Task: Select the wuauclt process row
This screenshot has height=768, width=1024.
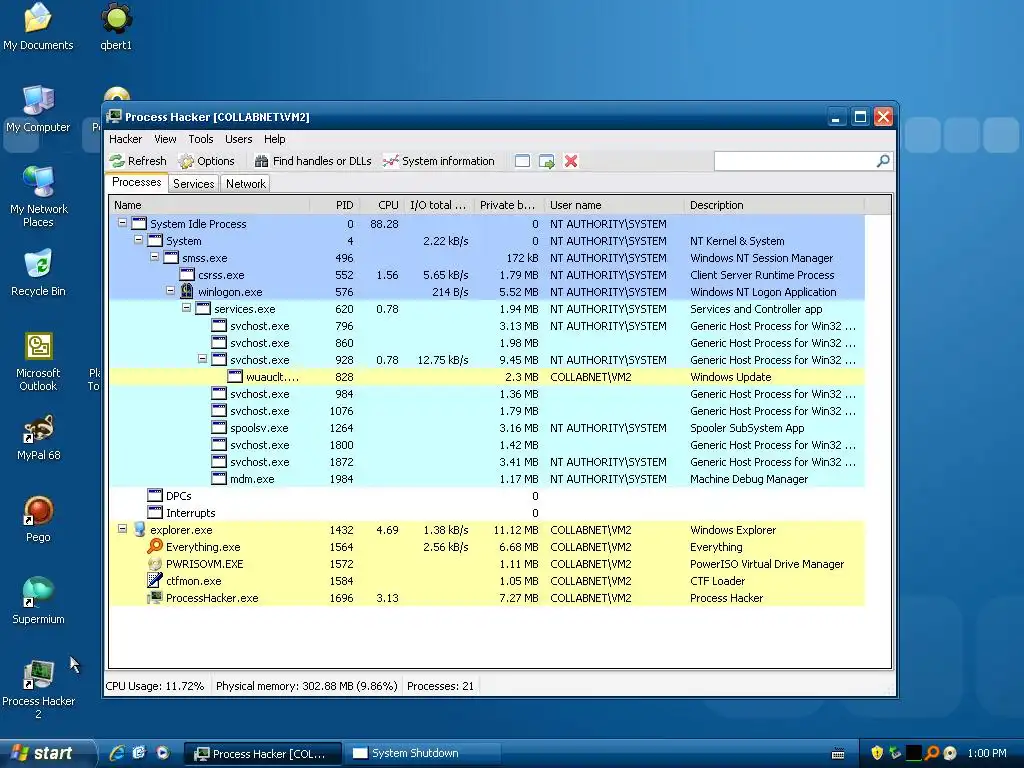Action: [487, 377]
